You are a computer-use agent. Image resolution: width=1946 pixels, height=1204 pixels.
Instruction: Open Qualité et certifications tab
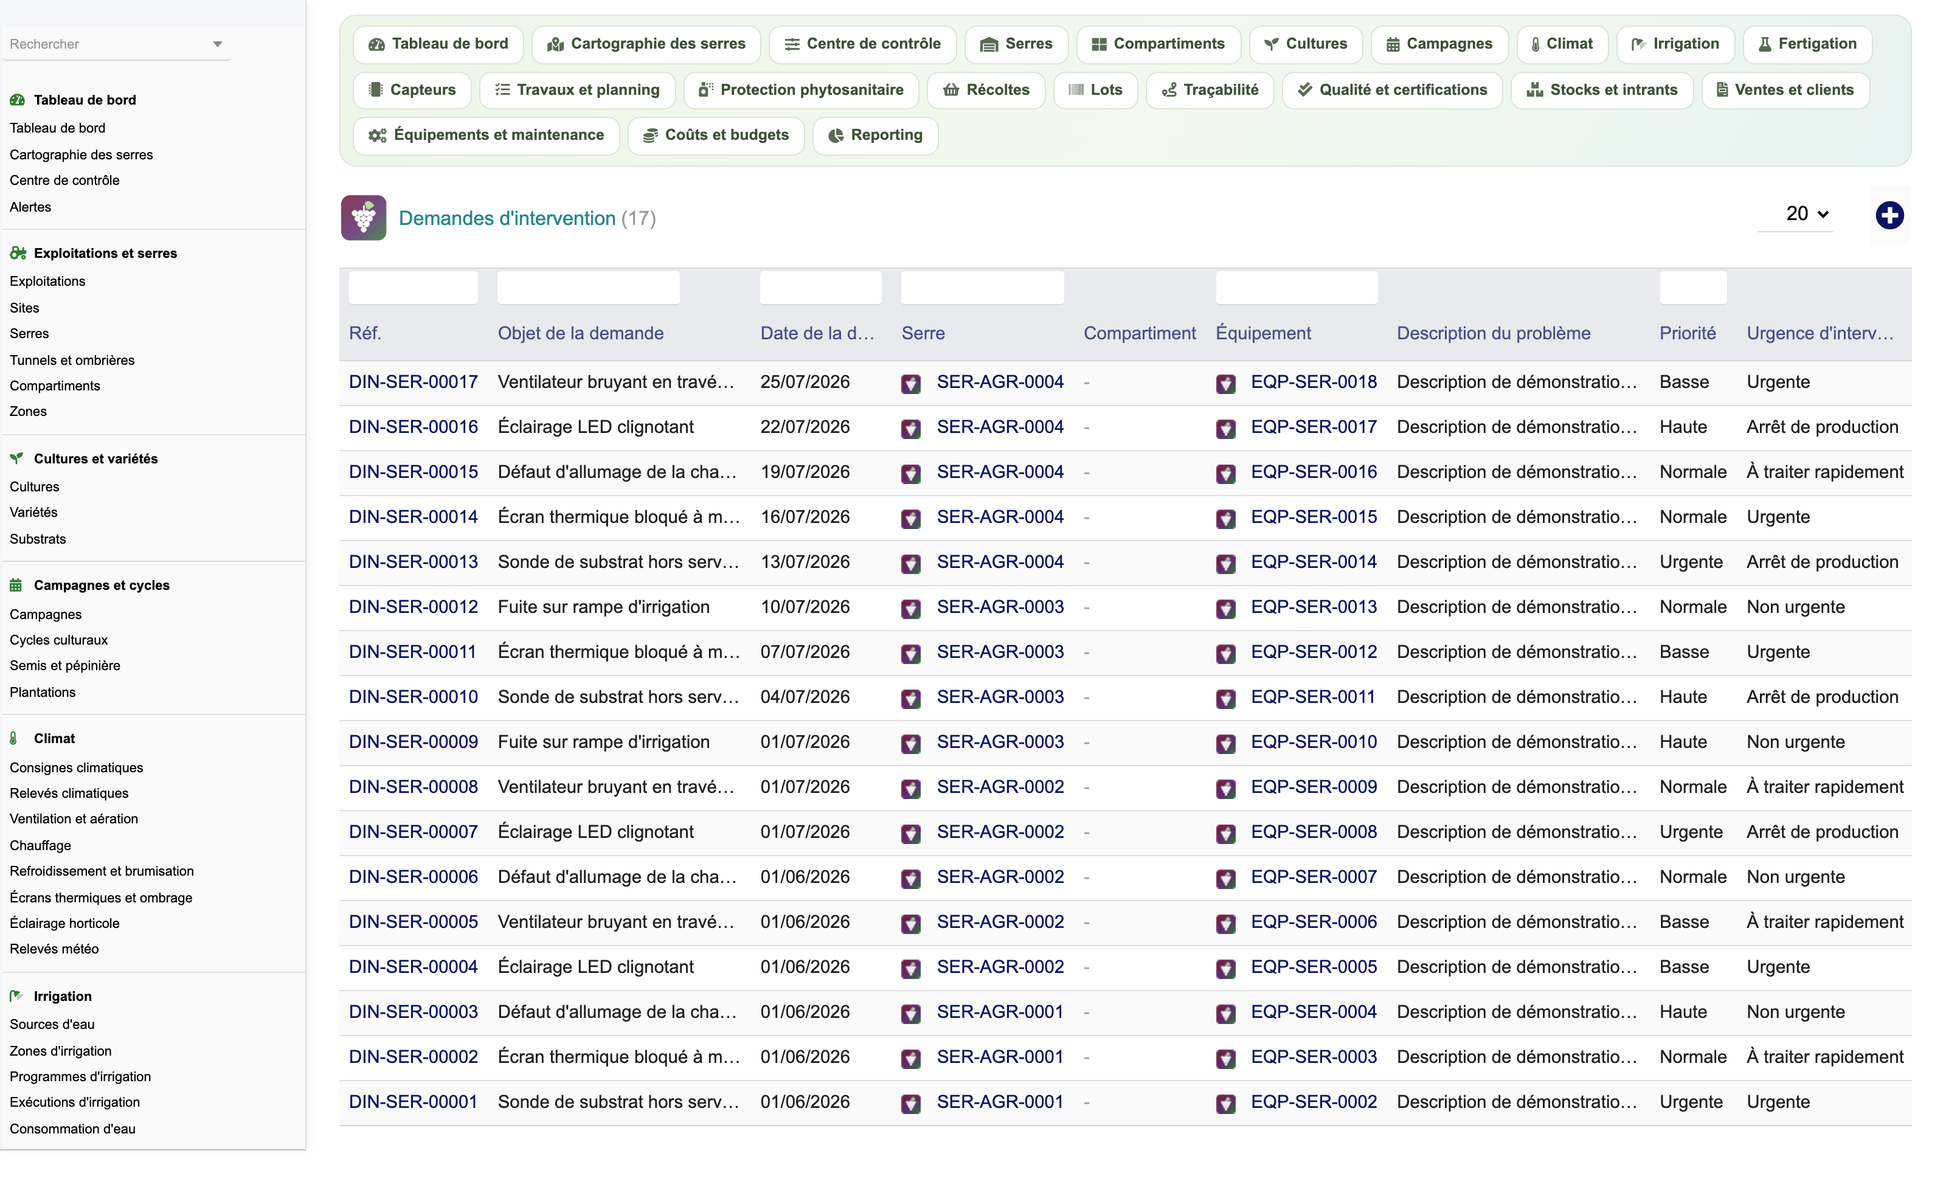(x=1392, y=90)
